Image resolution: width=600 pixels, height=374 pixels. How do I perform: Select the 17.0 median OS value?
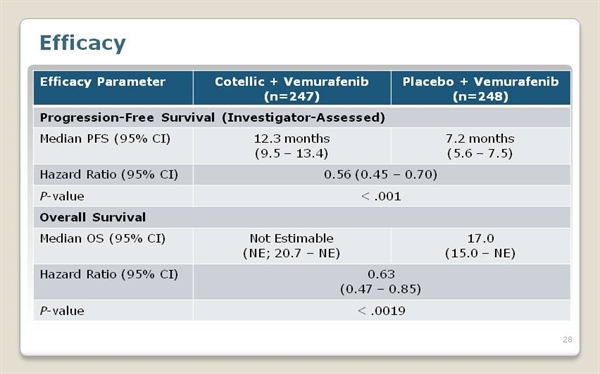pyautogui.click(x=481, y=238)
